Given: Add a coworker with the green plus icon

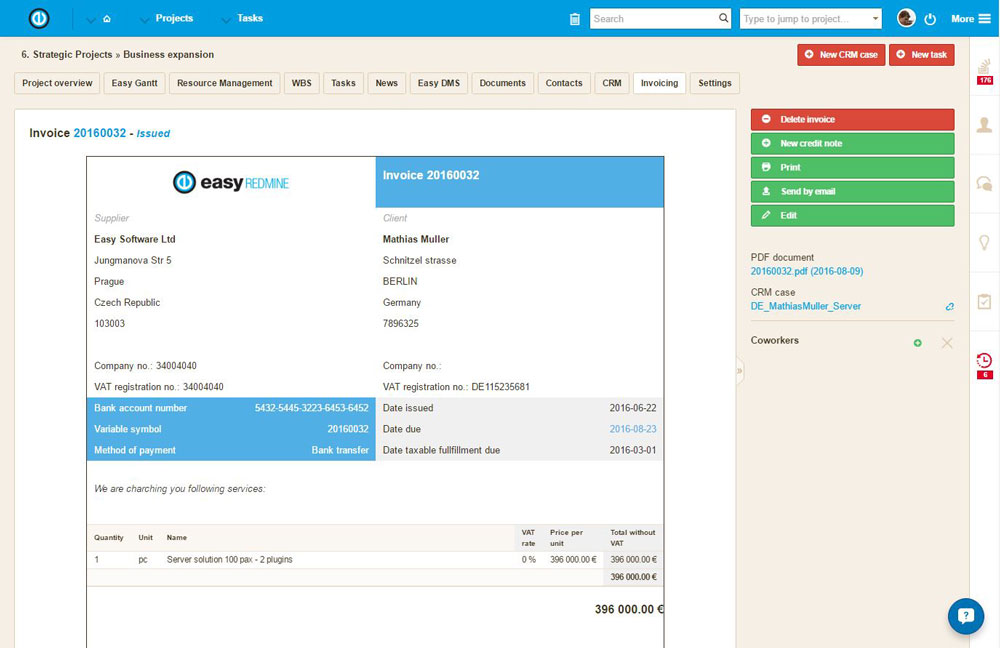Looking at the screenshot, I should pos(917,343).
